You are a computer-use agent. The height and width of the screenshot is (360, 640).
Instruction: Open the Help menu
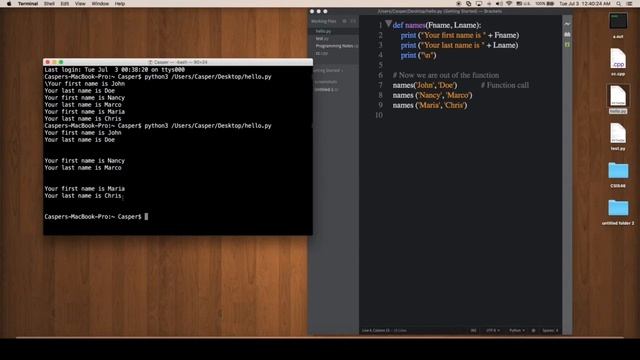(120, 4)
